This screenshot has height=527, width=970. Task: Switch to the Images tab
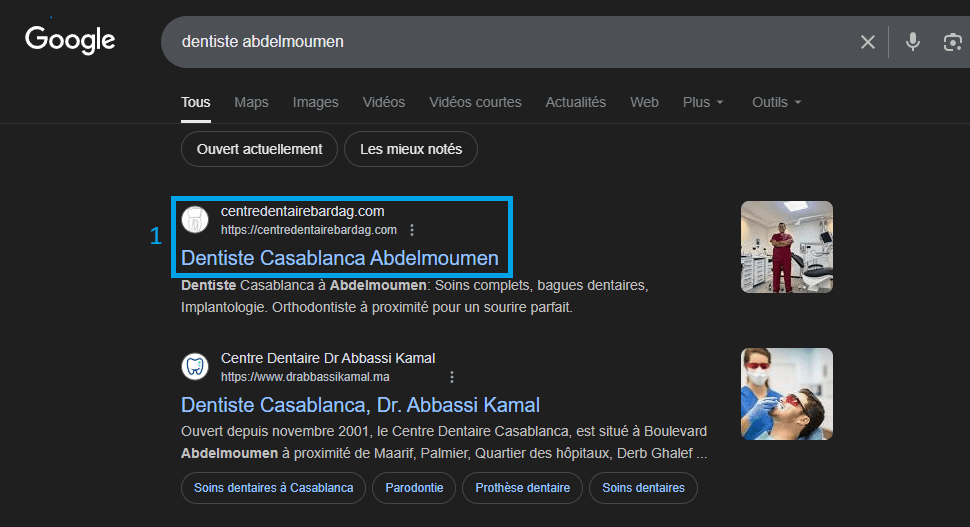[315, 102]
